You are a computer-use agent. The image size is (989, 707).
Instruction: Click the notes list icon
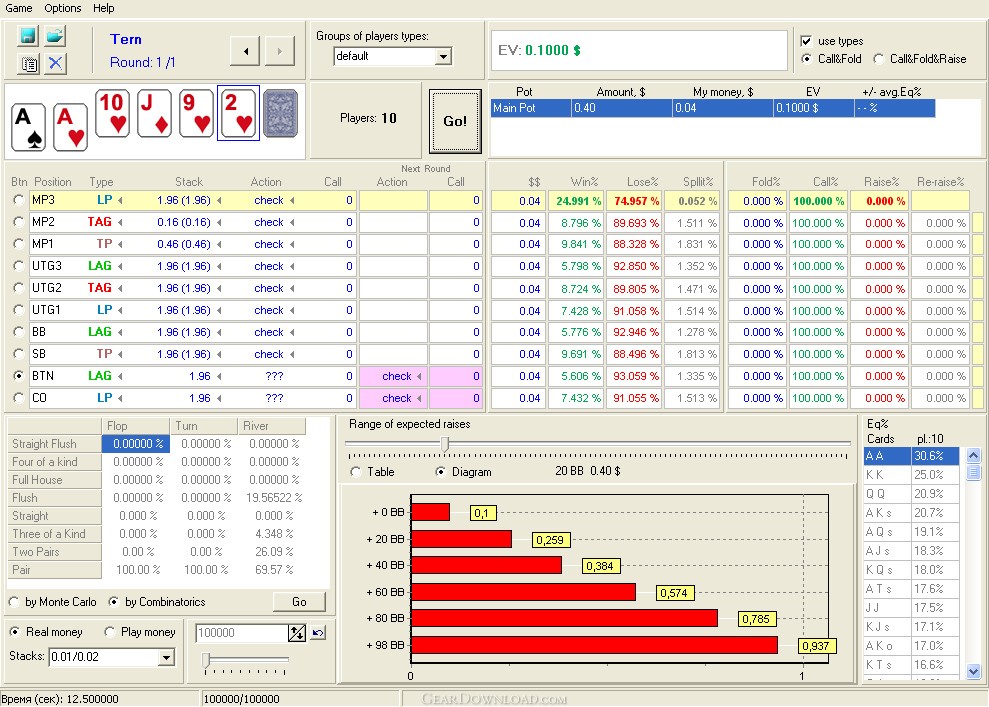(x=28, y=63)
